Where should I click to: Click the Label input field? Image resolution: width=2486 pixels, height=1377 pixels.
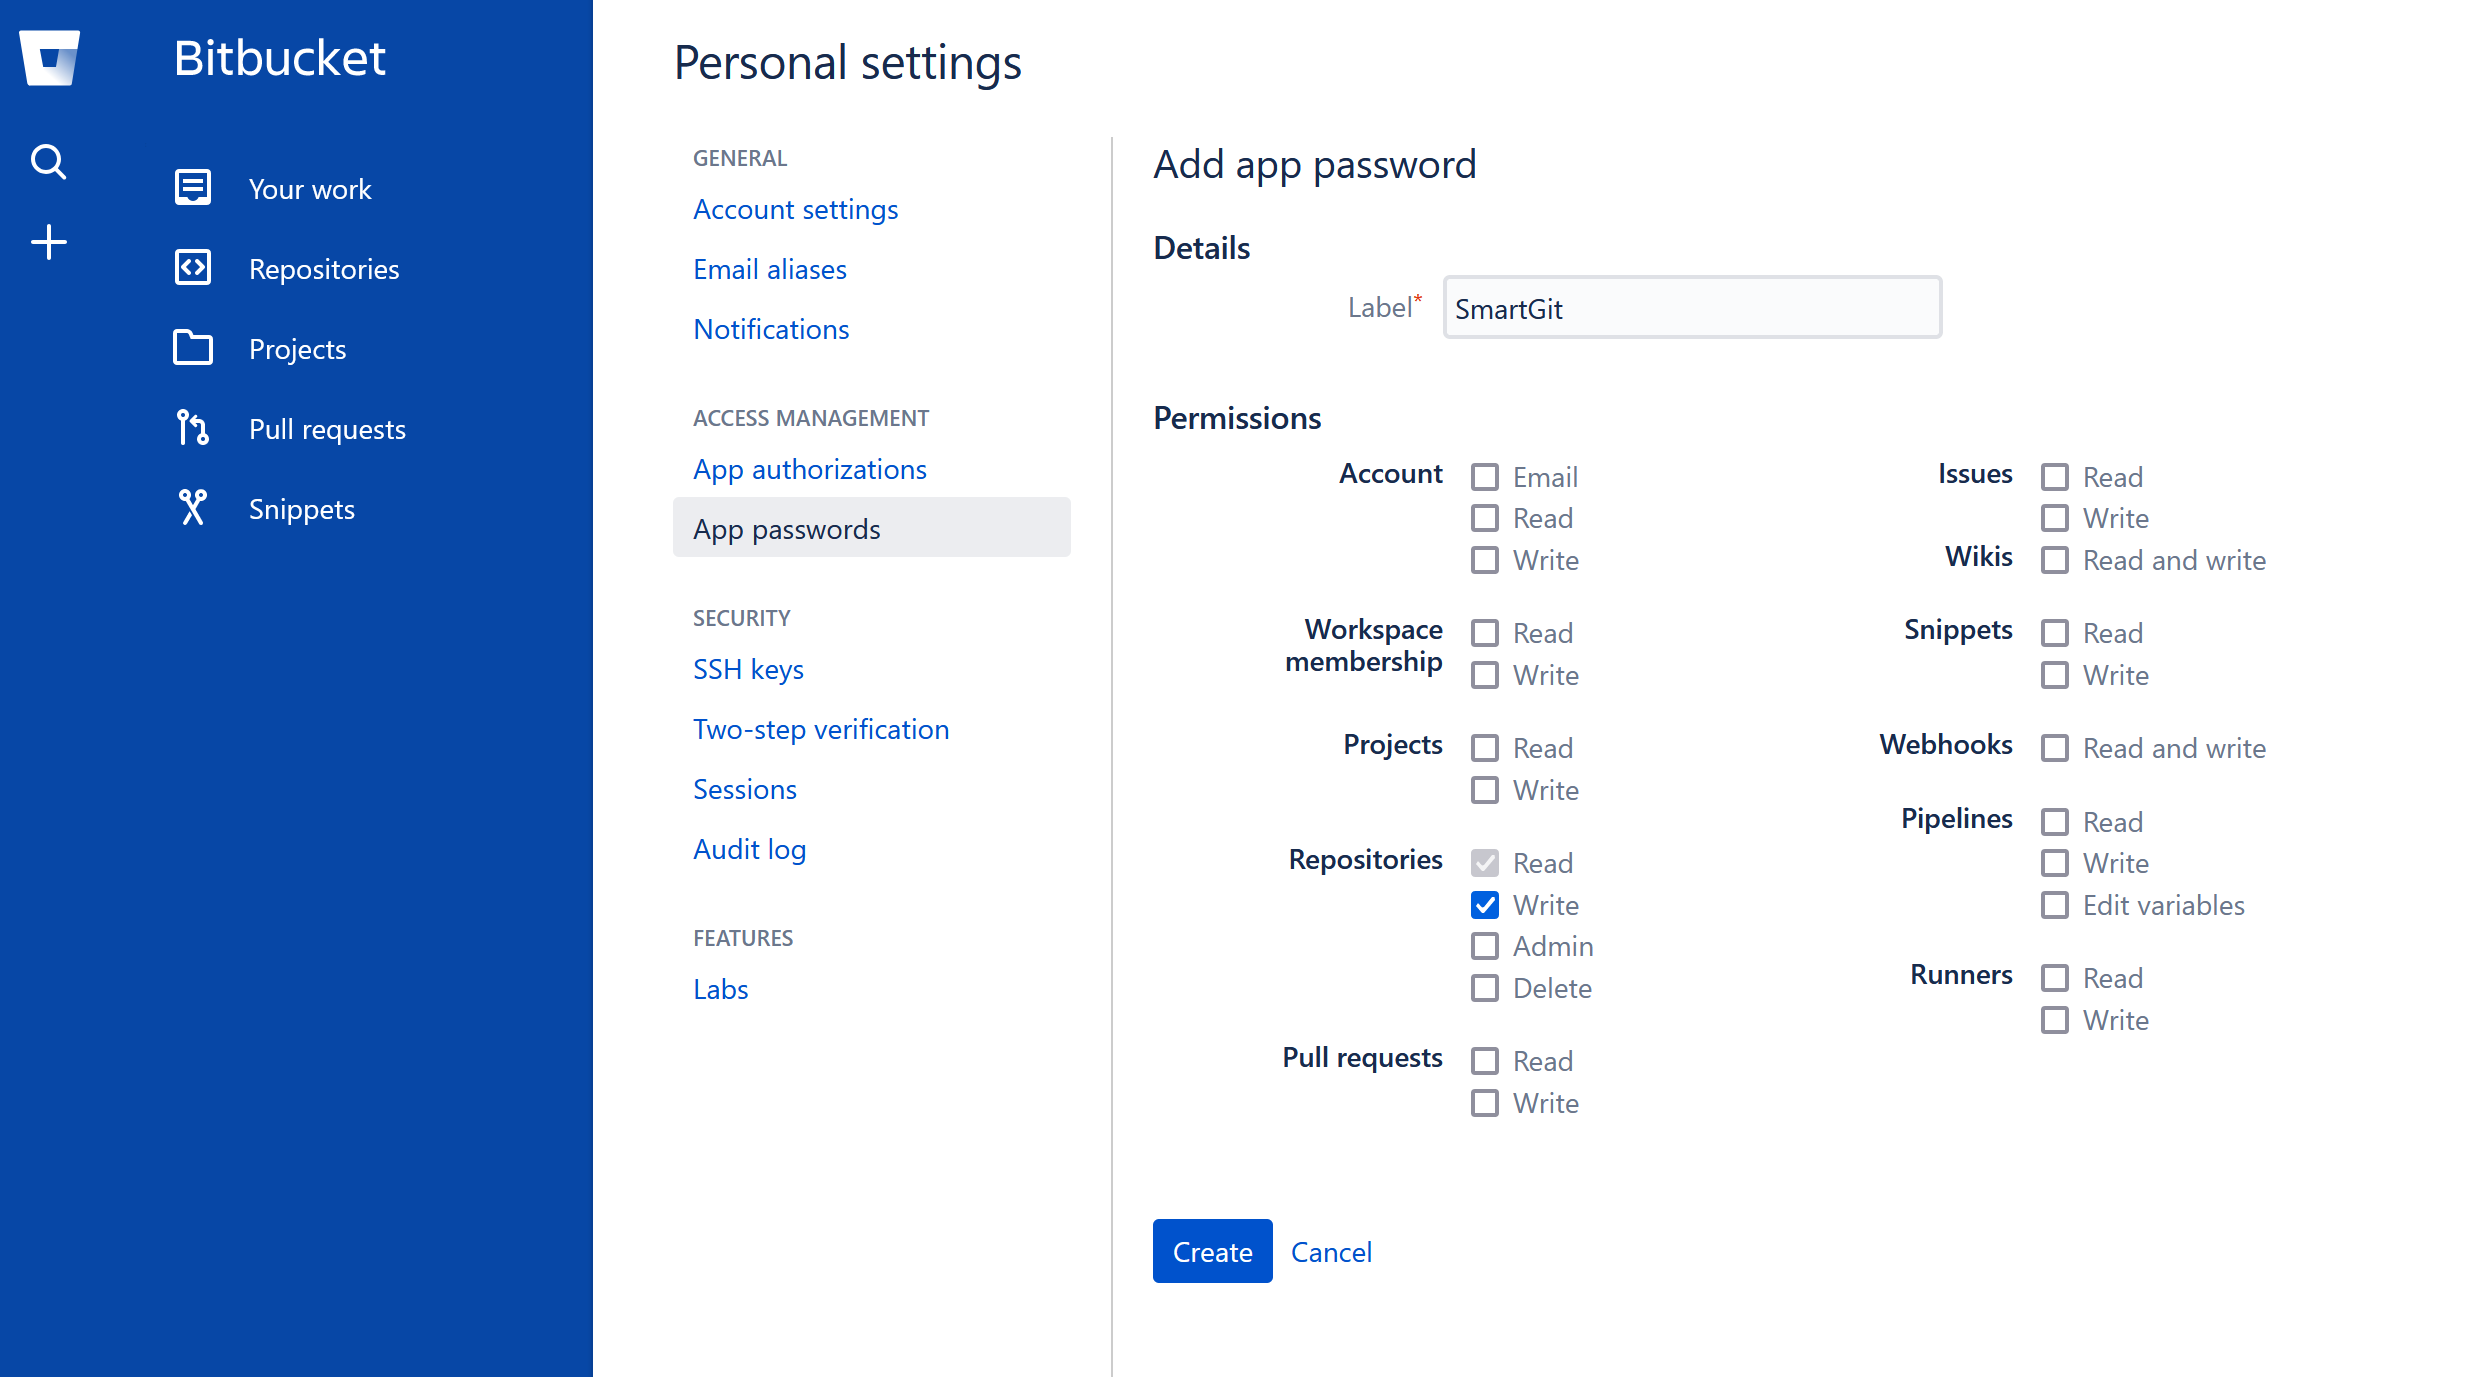click(x=1691, y=307)
